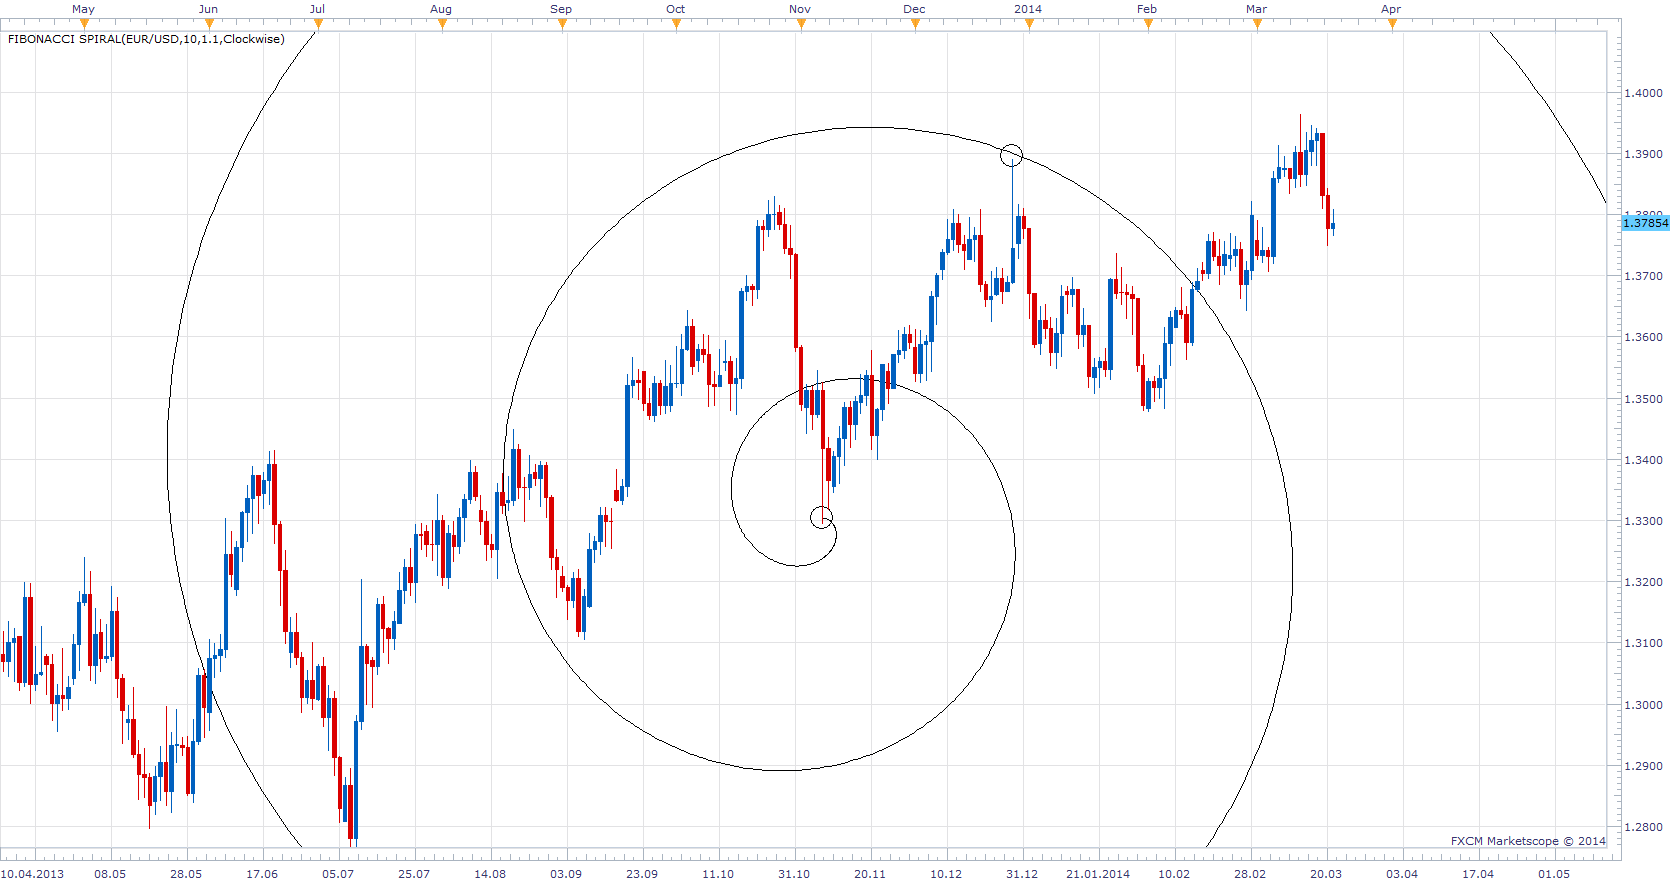The width and height of the screenshot is (1679, 886).
Task: Click the 1.3300 price axis label
Action: point(1643,521)
